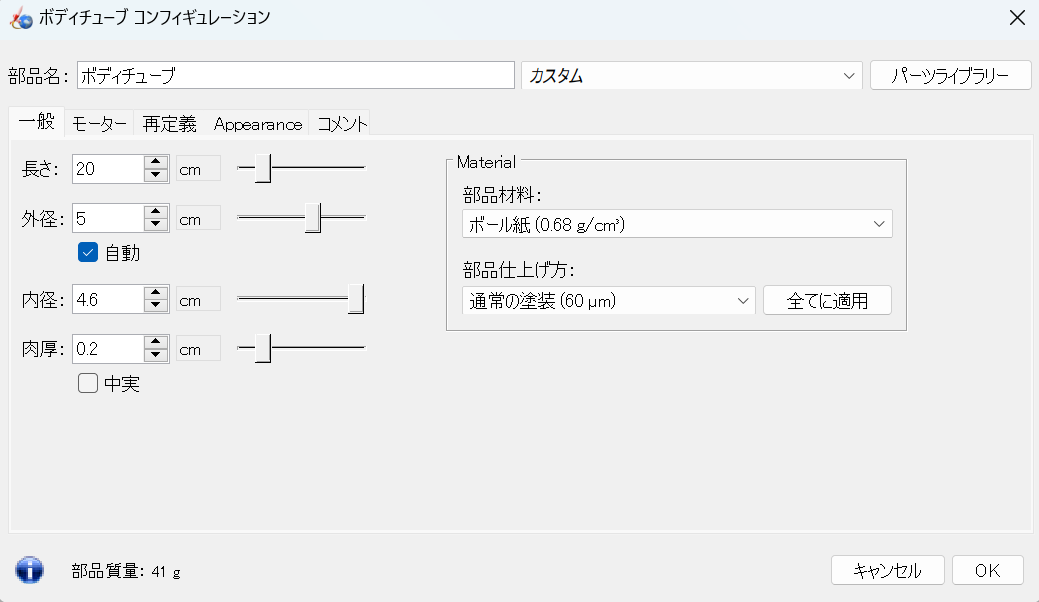Image resolution: width=1039 pixels, height=602 pixels.
Task: Open the 部品仕上げ方 finish dropdown
Action: pyautogui.click(x=608, y=300)
